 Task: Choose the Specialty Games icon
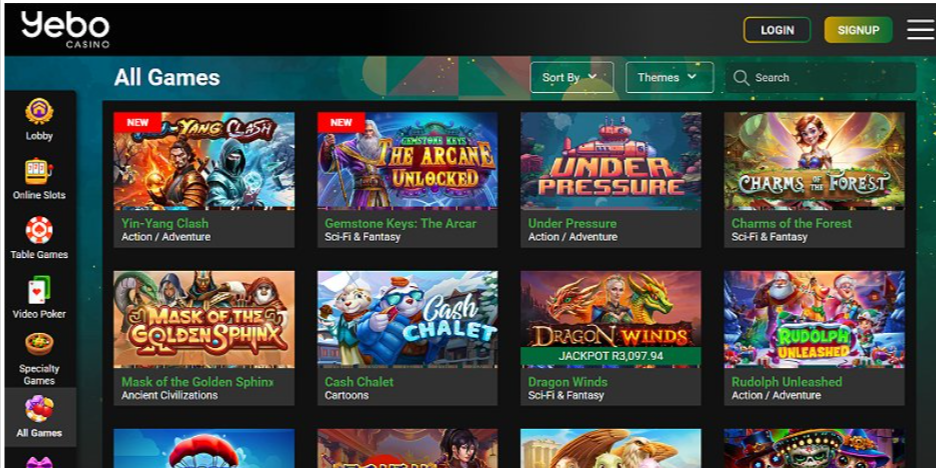[39, 345]
